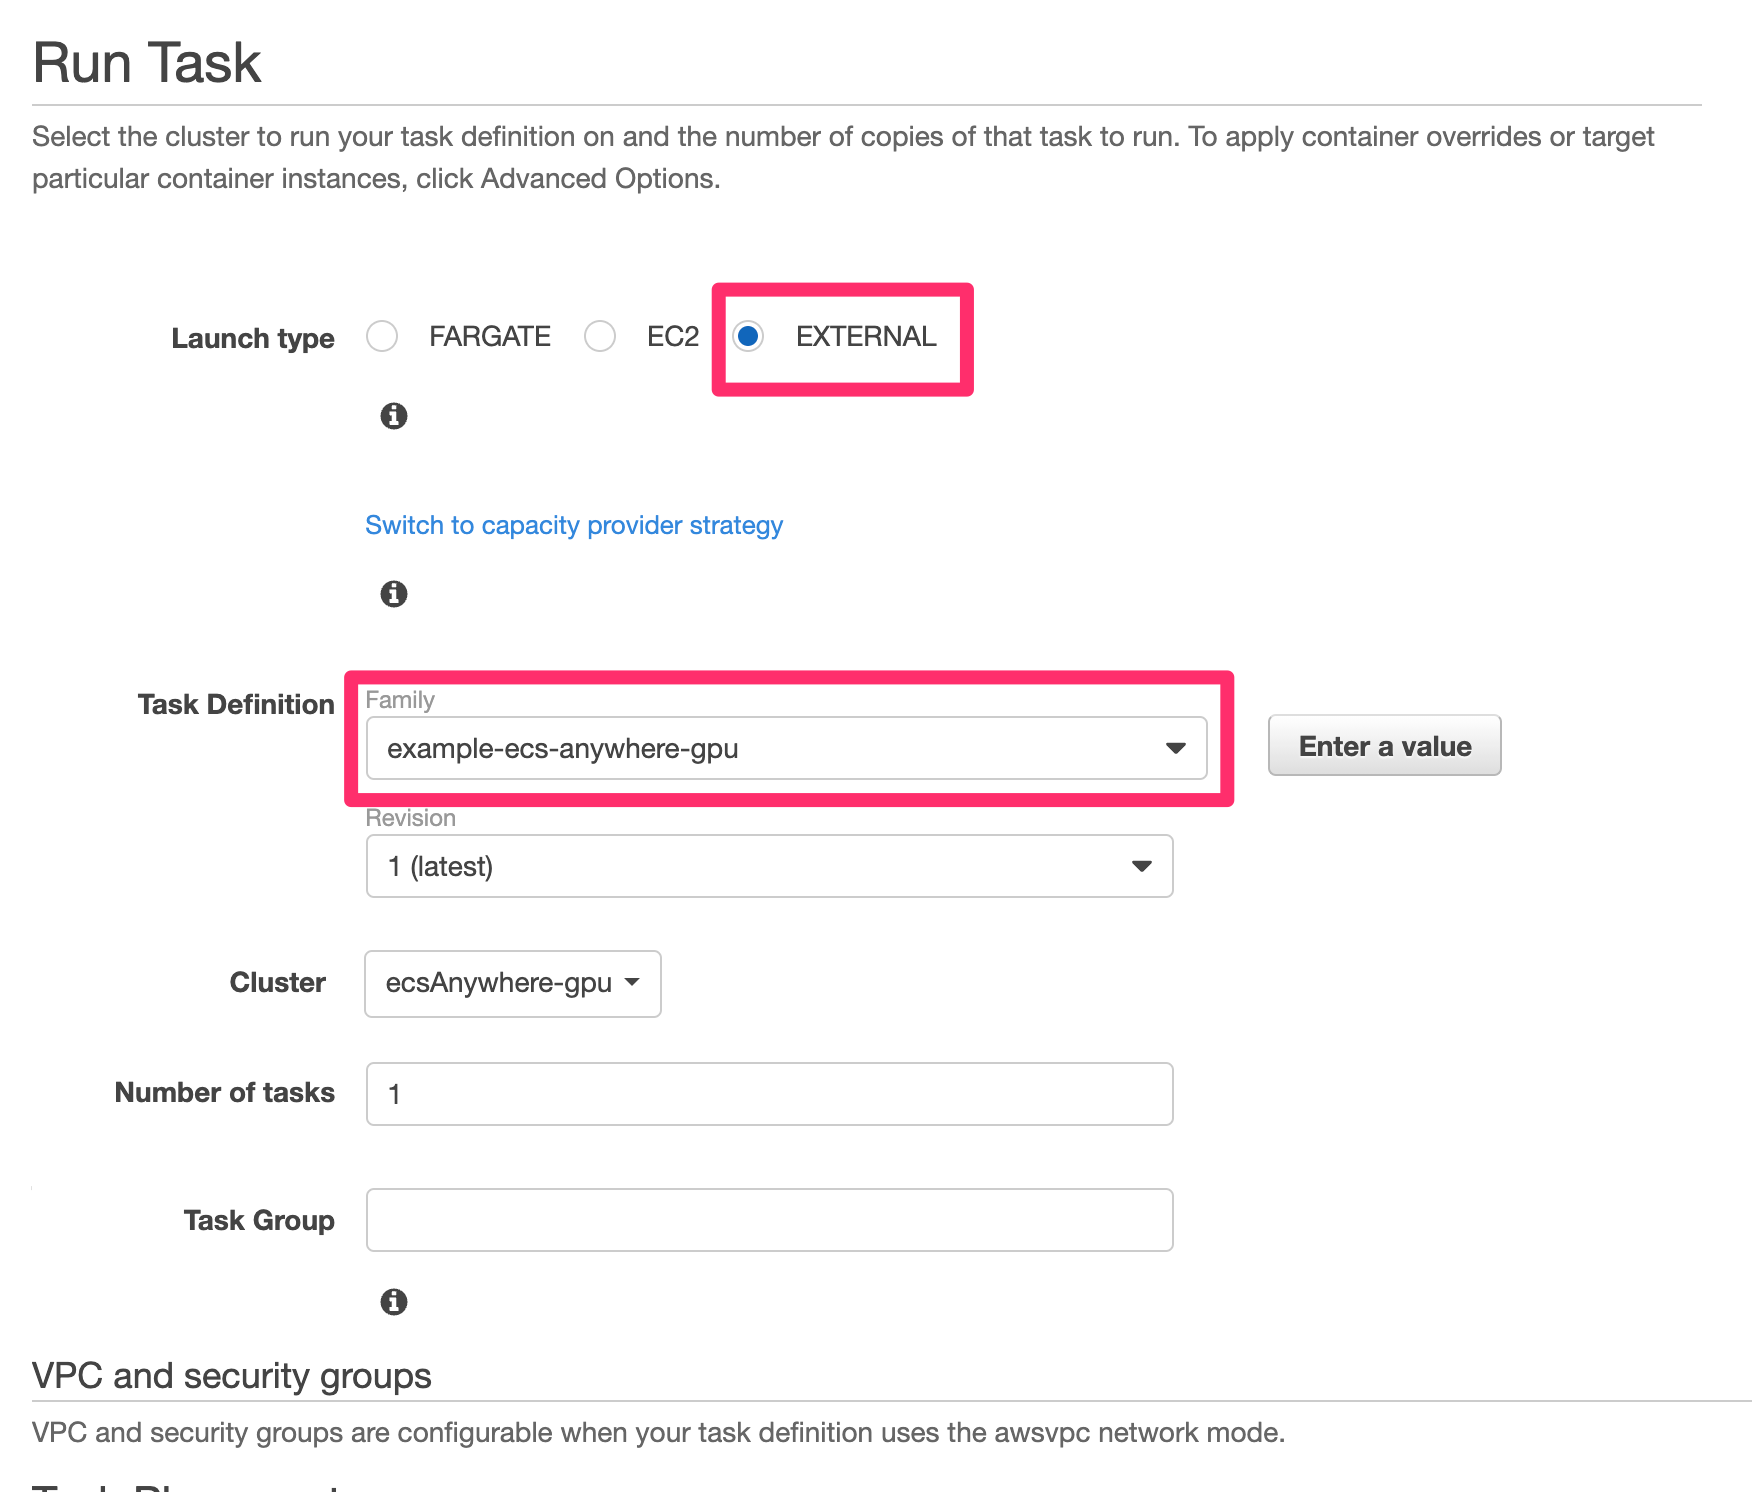Click the Task Group info icon
This screenshot has width=1752, height=1492.
tap(394, 1301)
